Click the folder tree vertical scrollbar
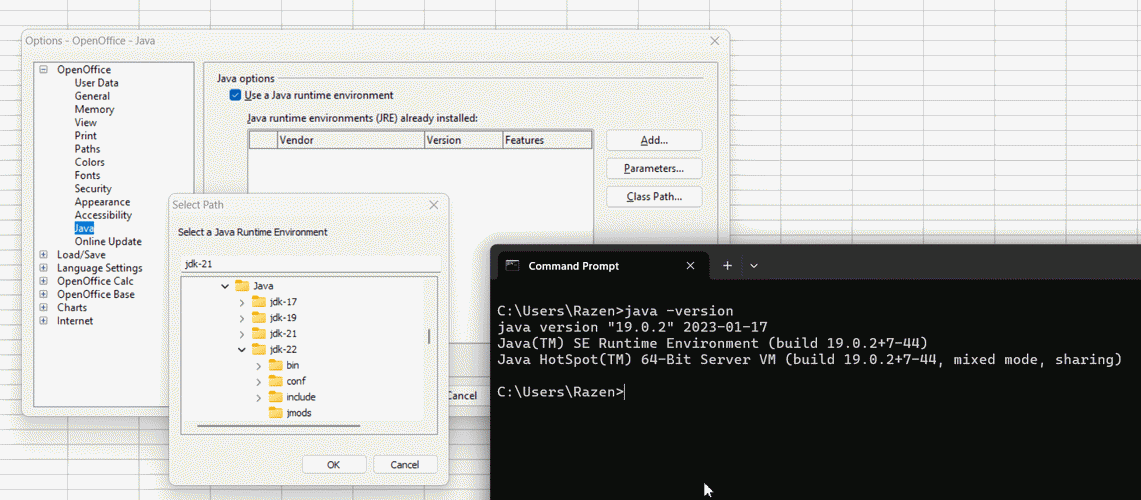Viewport: 1141px width, 500px height. [x=429, y=336]
